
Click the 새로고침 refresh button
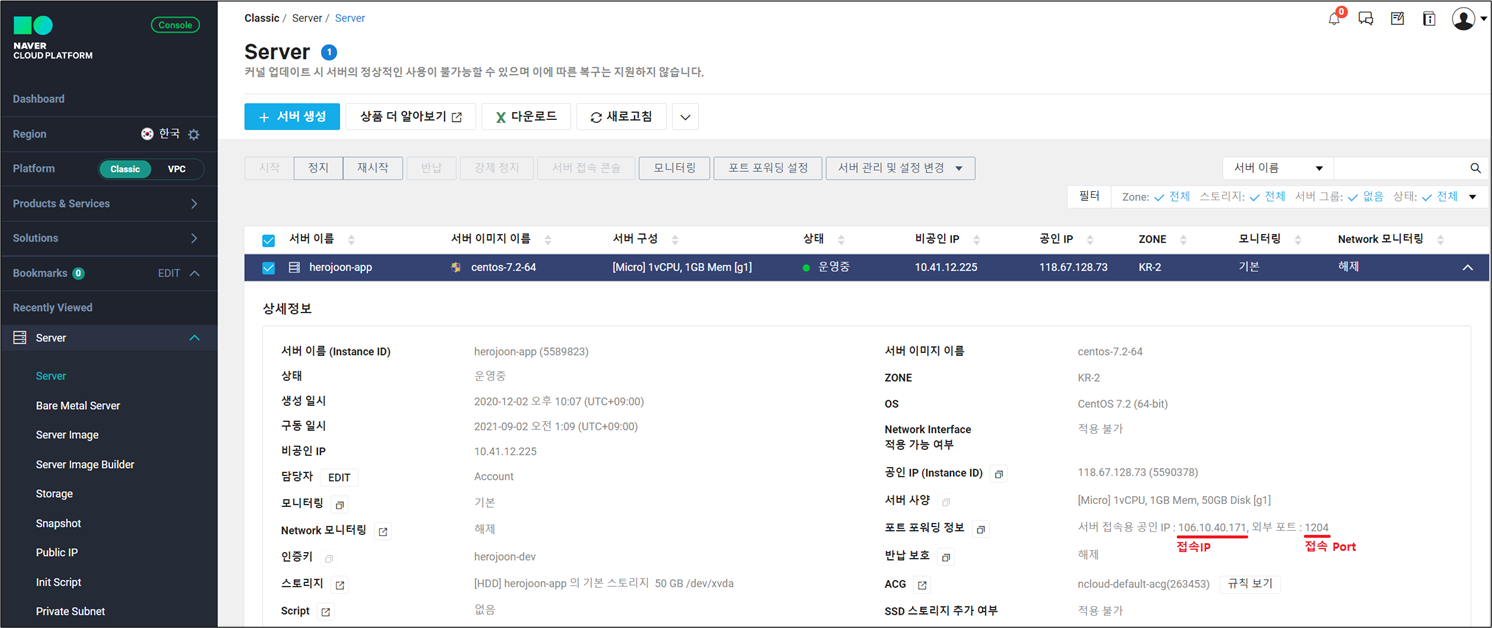click(621, 117)
